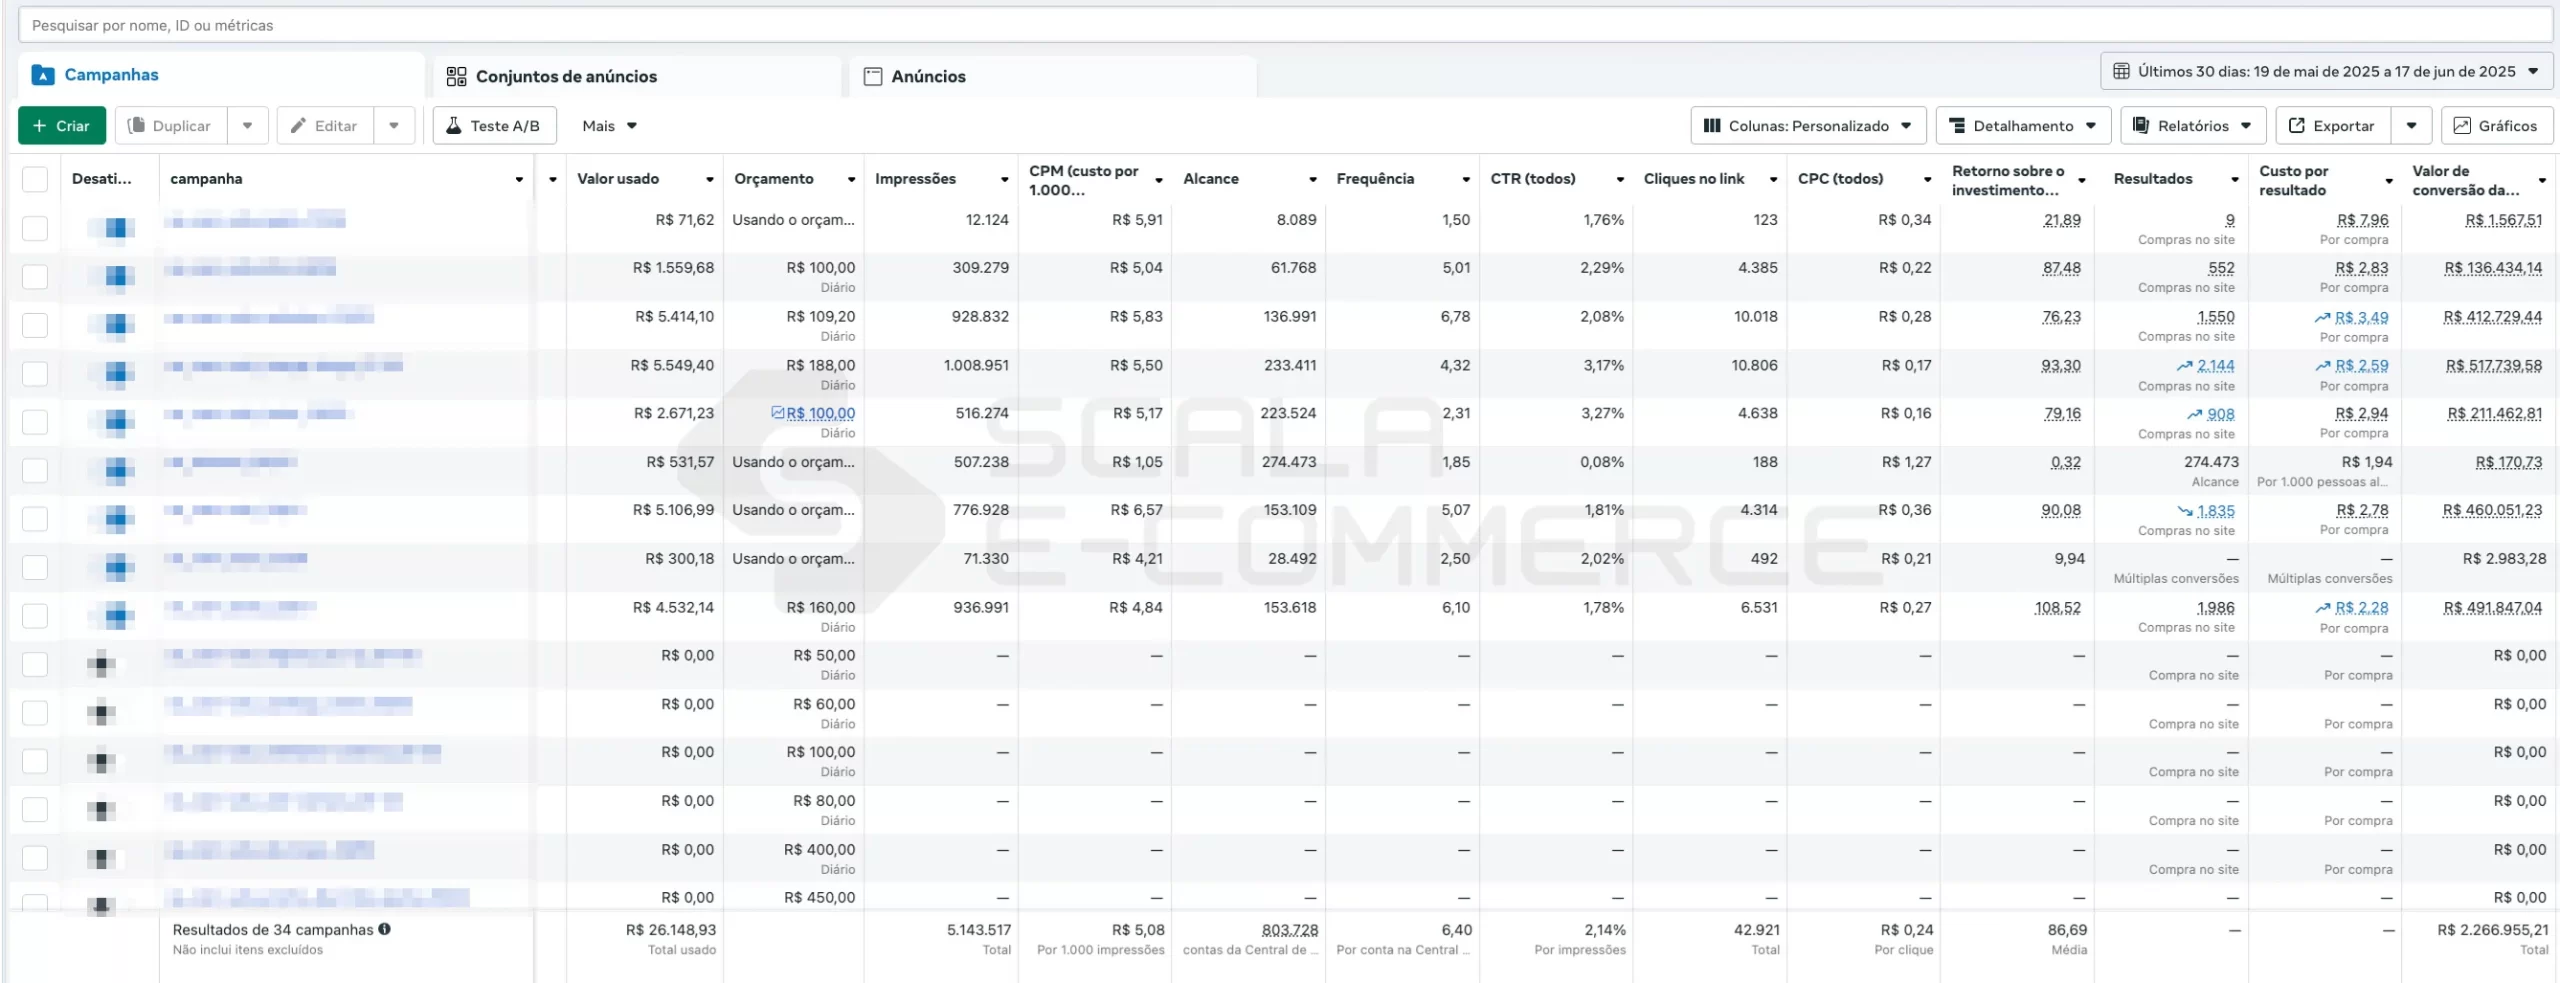This screenshot has width=2560, height=983.
Task: Click the Campanhas tab icon
Action: pyautogui.click(x=43, y=75)
